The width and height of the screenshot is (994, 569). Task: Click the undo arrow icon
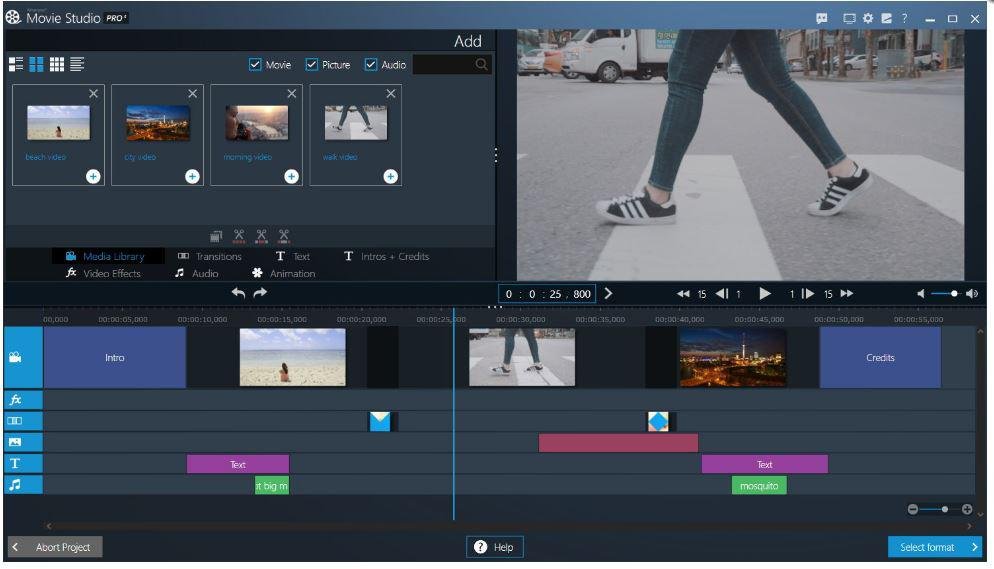coord(238,293)
